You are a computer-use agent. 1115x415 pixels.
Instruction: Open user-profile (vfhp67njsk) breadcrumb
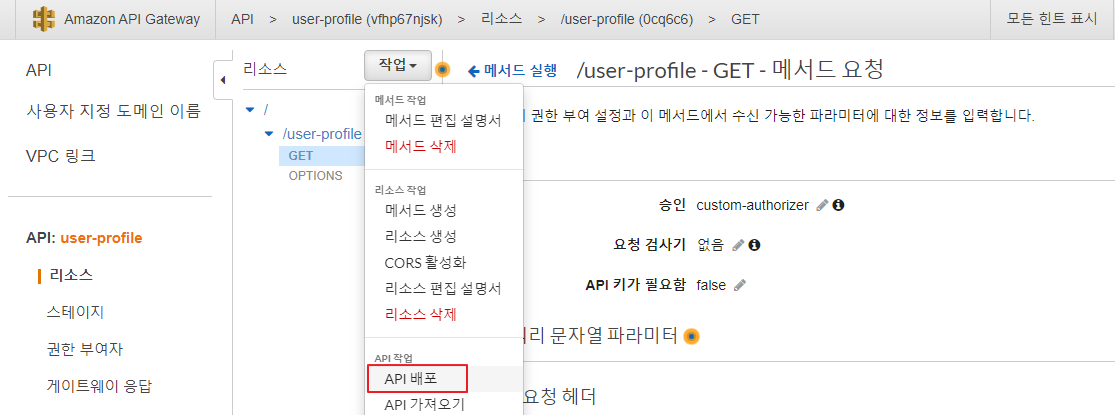point(367,19)
